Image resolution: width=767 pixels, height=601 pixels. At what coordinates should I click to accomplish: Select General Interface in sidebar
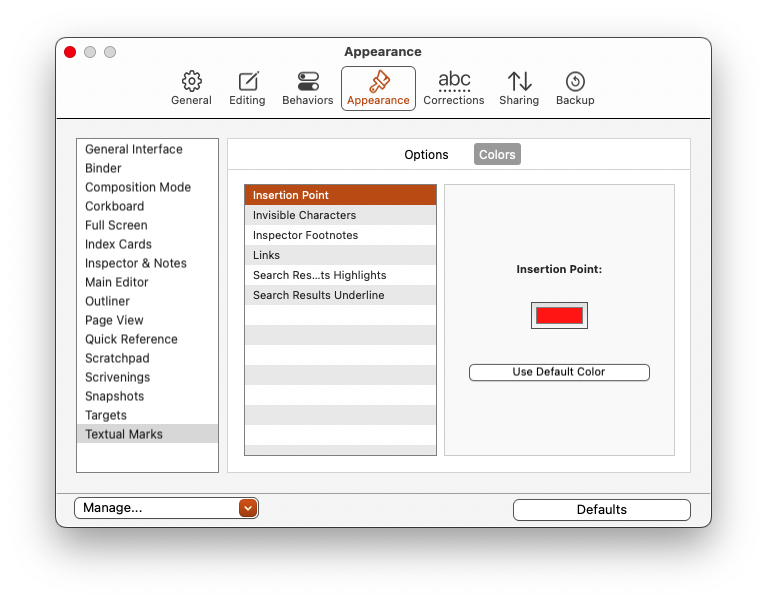(x=147, y=149)
